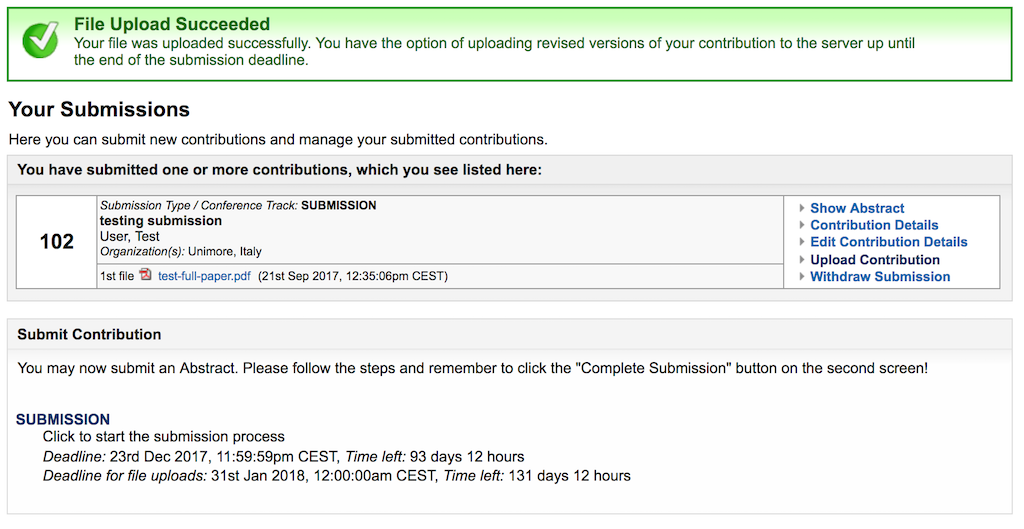Select Upload Contribution in the actions list

coord(875,260)
